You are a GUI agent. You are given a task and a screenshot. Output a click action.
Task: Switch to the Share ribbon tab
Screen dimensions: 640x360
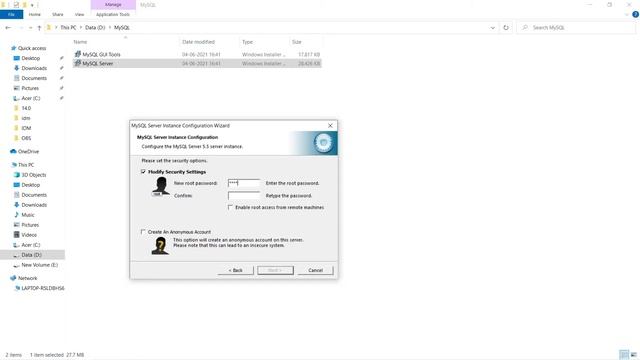point(58,14)
